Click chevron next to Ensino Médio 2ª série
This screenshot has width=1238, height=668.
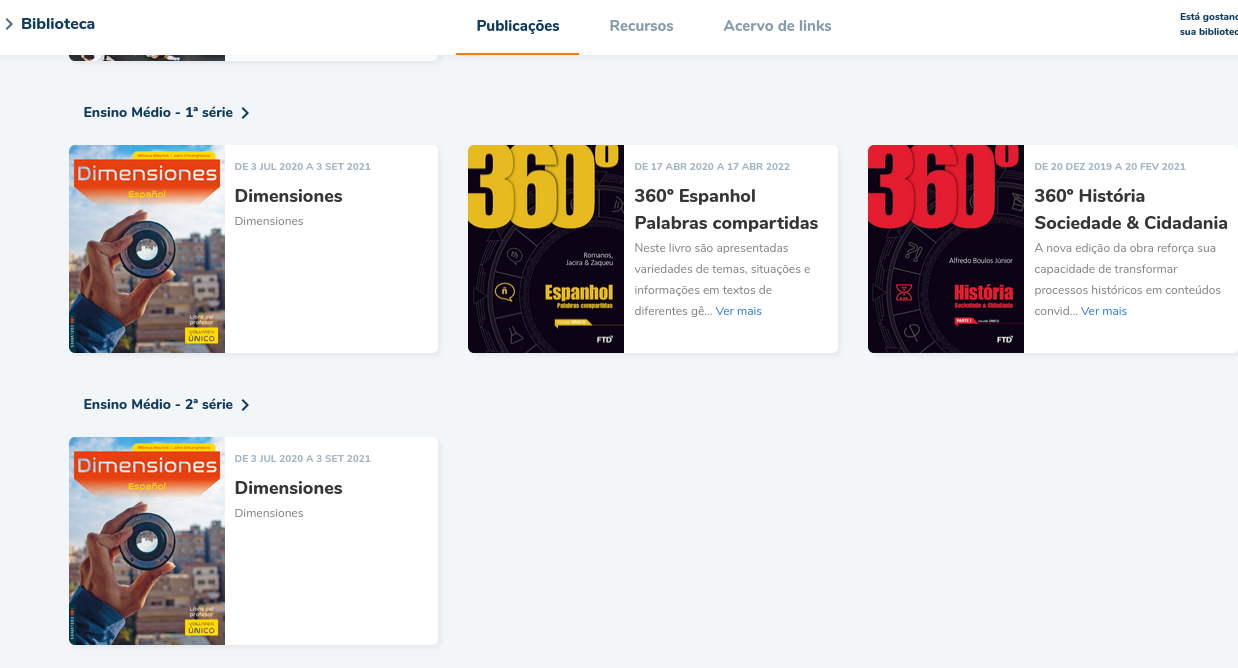(x=245, y=405)
